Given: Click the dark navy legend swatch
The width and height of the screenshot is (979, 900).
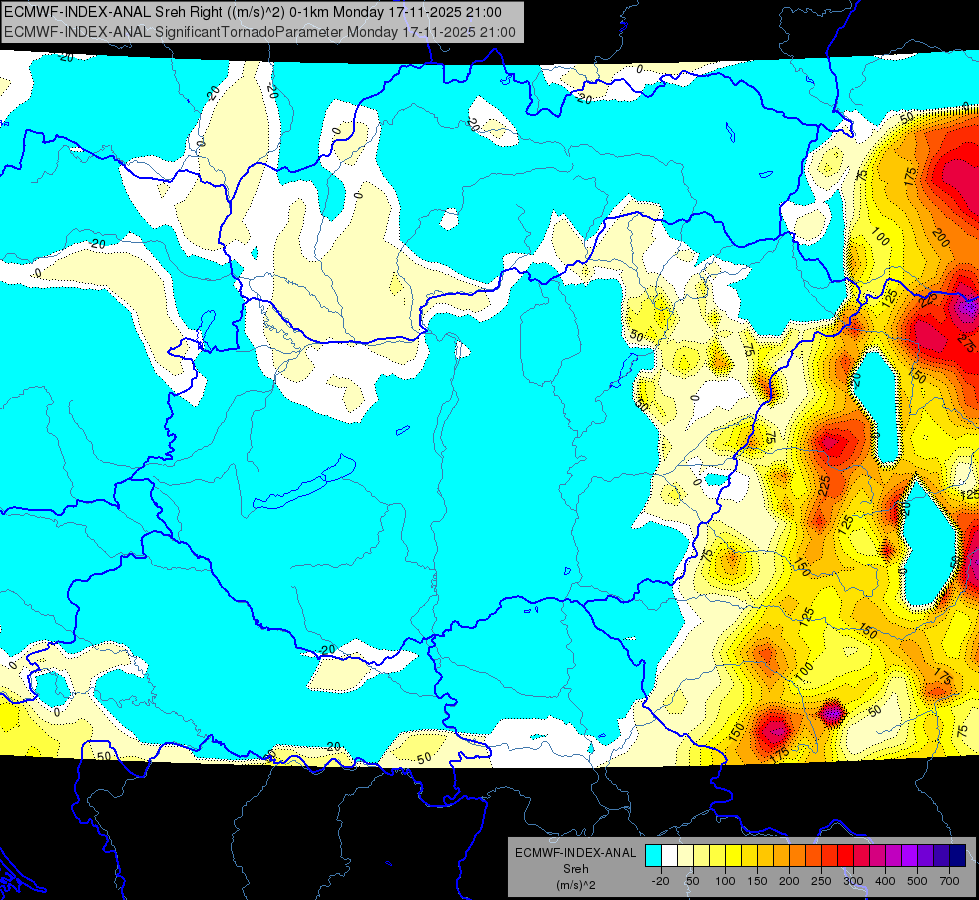Looking at the screenshot, I should coord(958,855).
